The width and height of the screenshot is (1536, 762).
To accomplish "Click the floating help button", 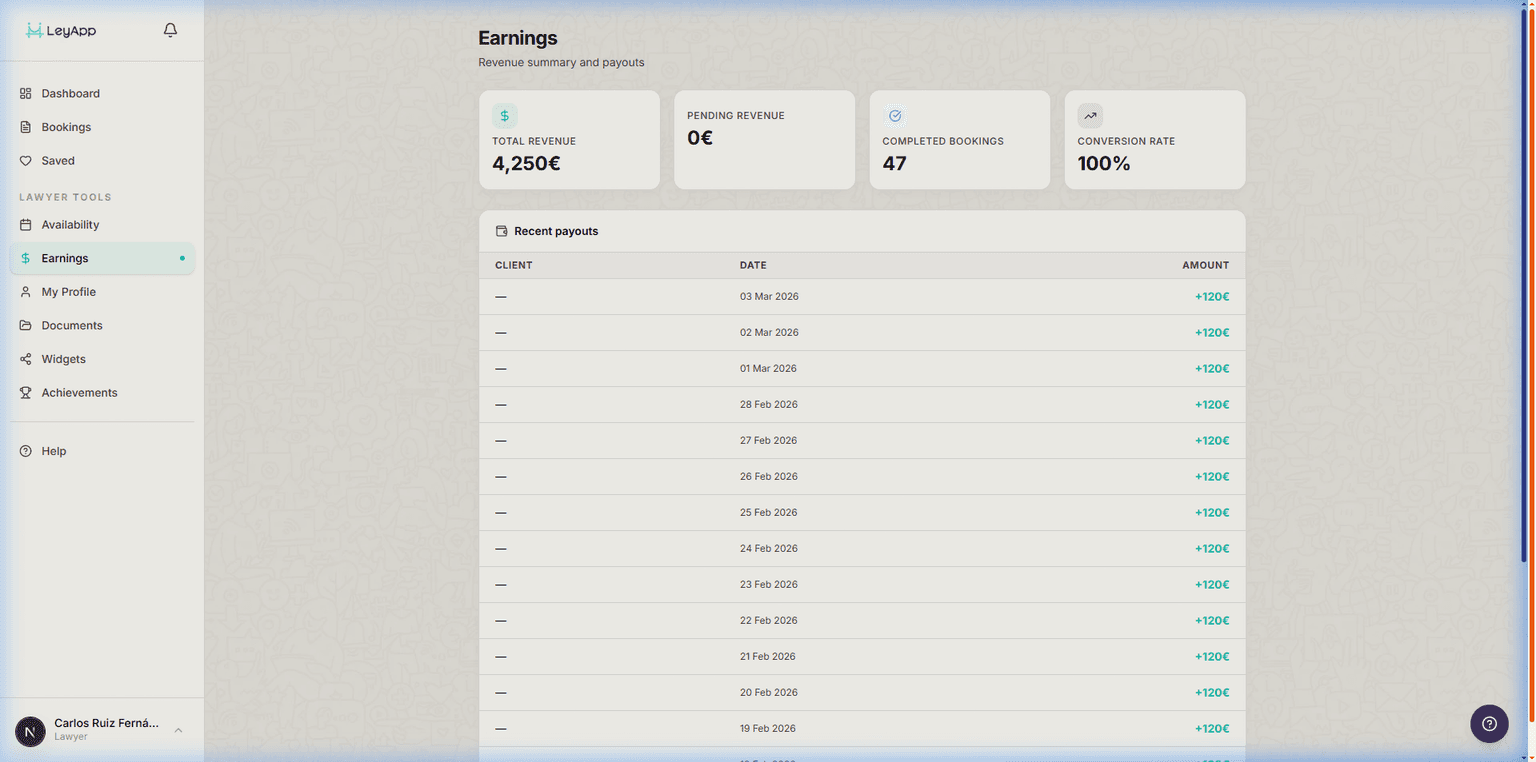I will pos(1489,723).
